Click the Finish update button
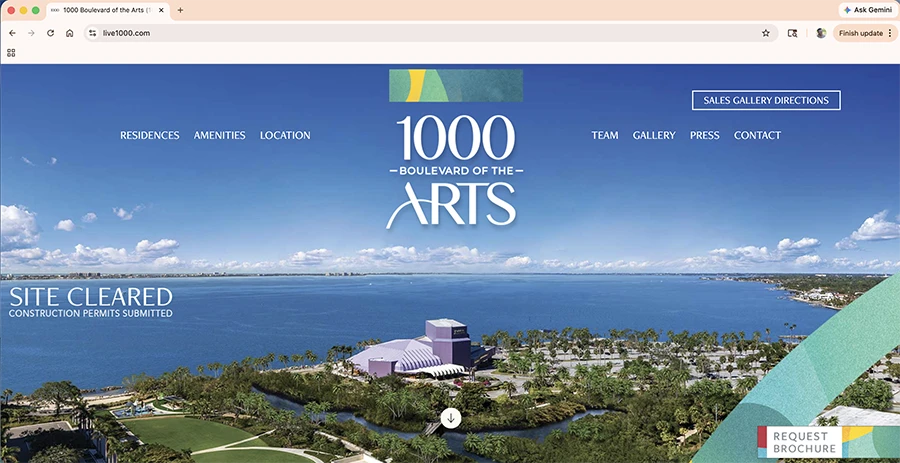The height and width of the screenshot is (463, 900). pyautogui.click(x=865, y=33)
